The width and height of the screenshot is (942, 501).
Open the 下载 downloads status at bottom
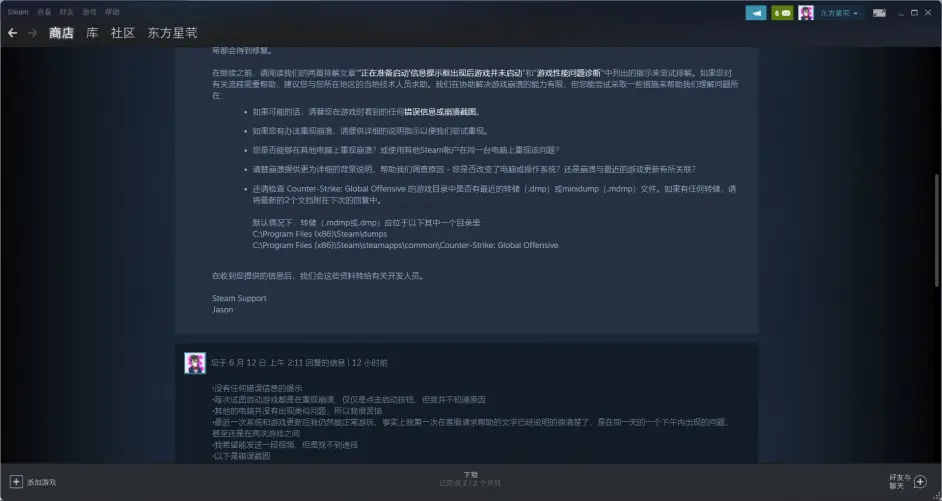pyautogui.click(x=470, y=475)
